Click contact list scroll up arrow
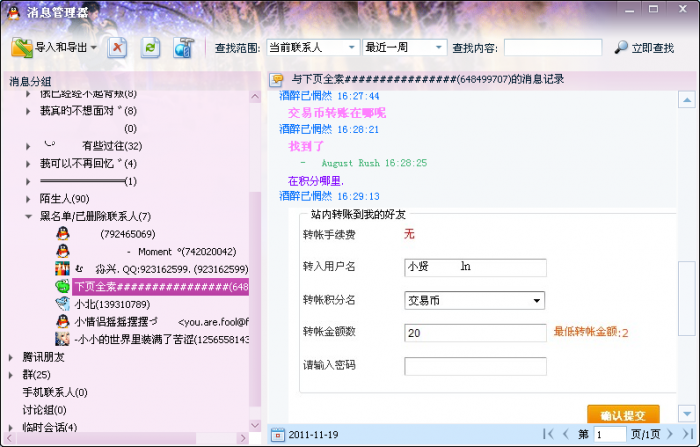 (255, 96)
